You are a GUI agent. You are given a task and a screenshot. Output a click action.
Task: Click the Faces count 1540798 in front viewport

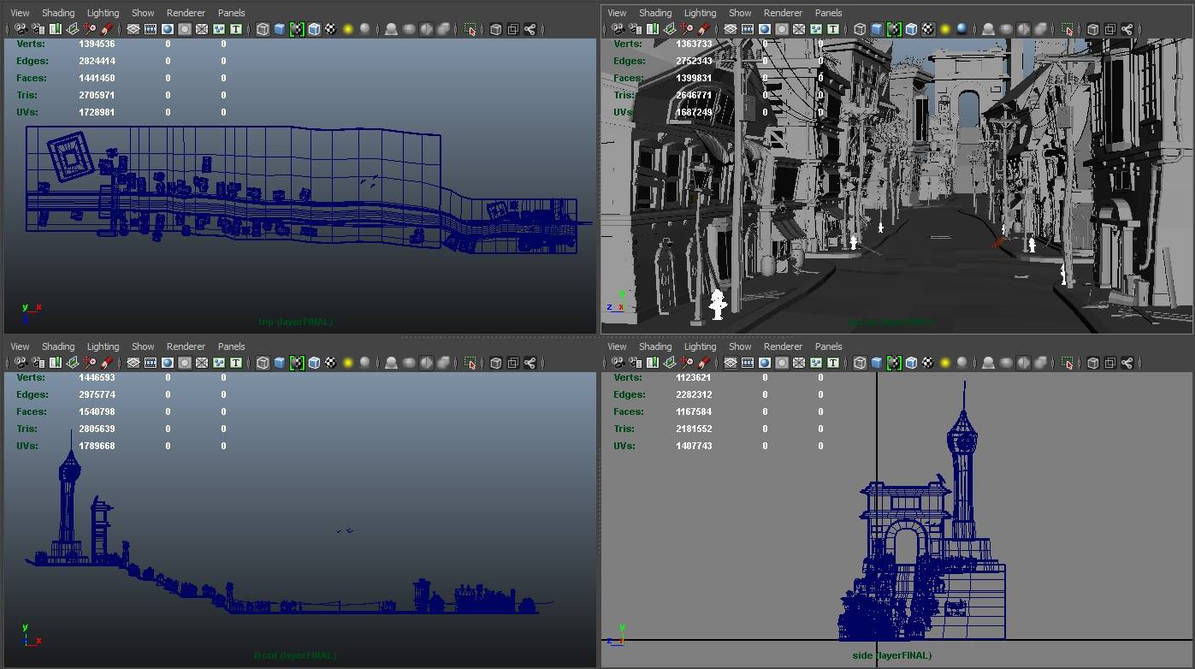tap(97, 411)
